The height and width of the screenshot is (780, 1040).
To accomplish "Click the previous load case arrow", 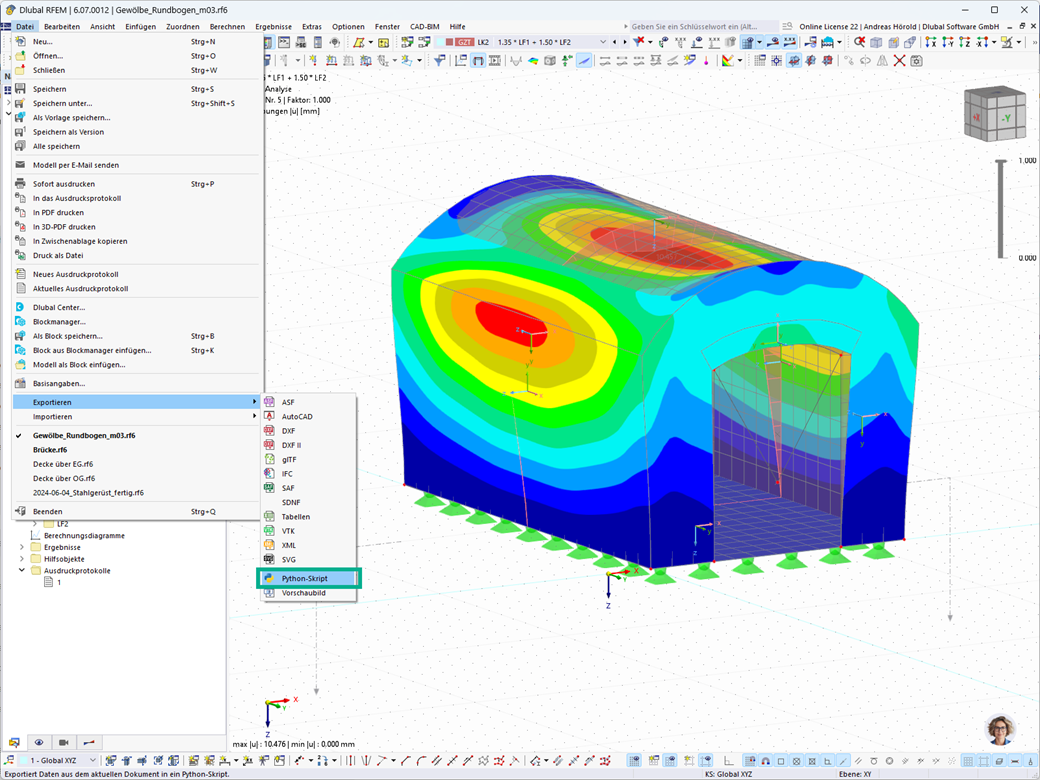I will click(615, 42).
